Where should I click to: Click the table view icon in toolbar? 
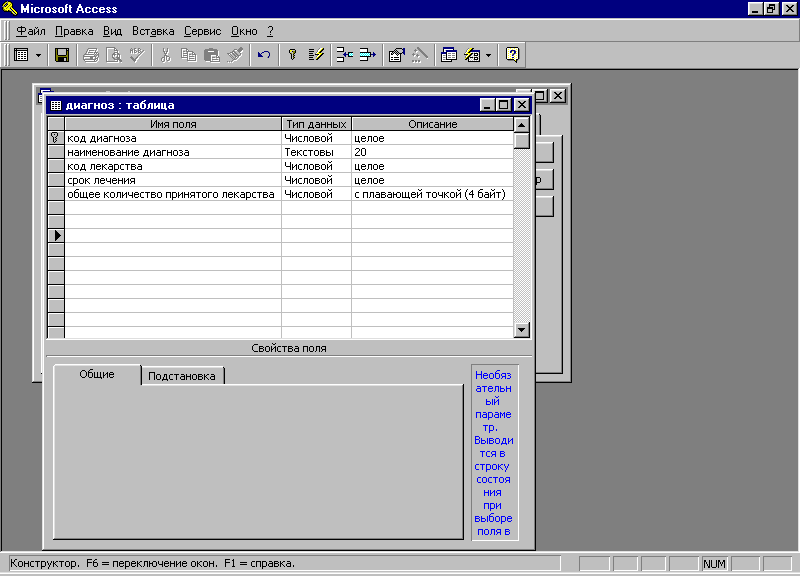click(x=21, y=55)
